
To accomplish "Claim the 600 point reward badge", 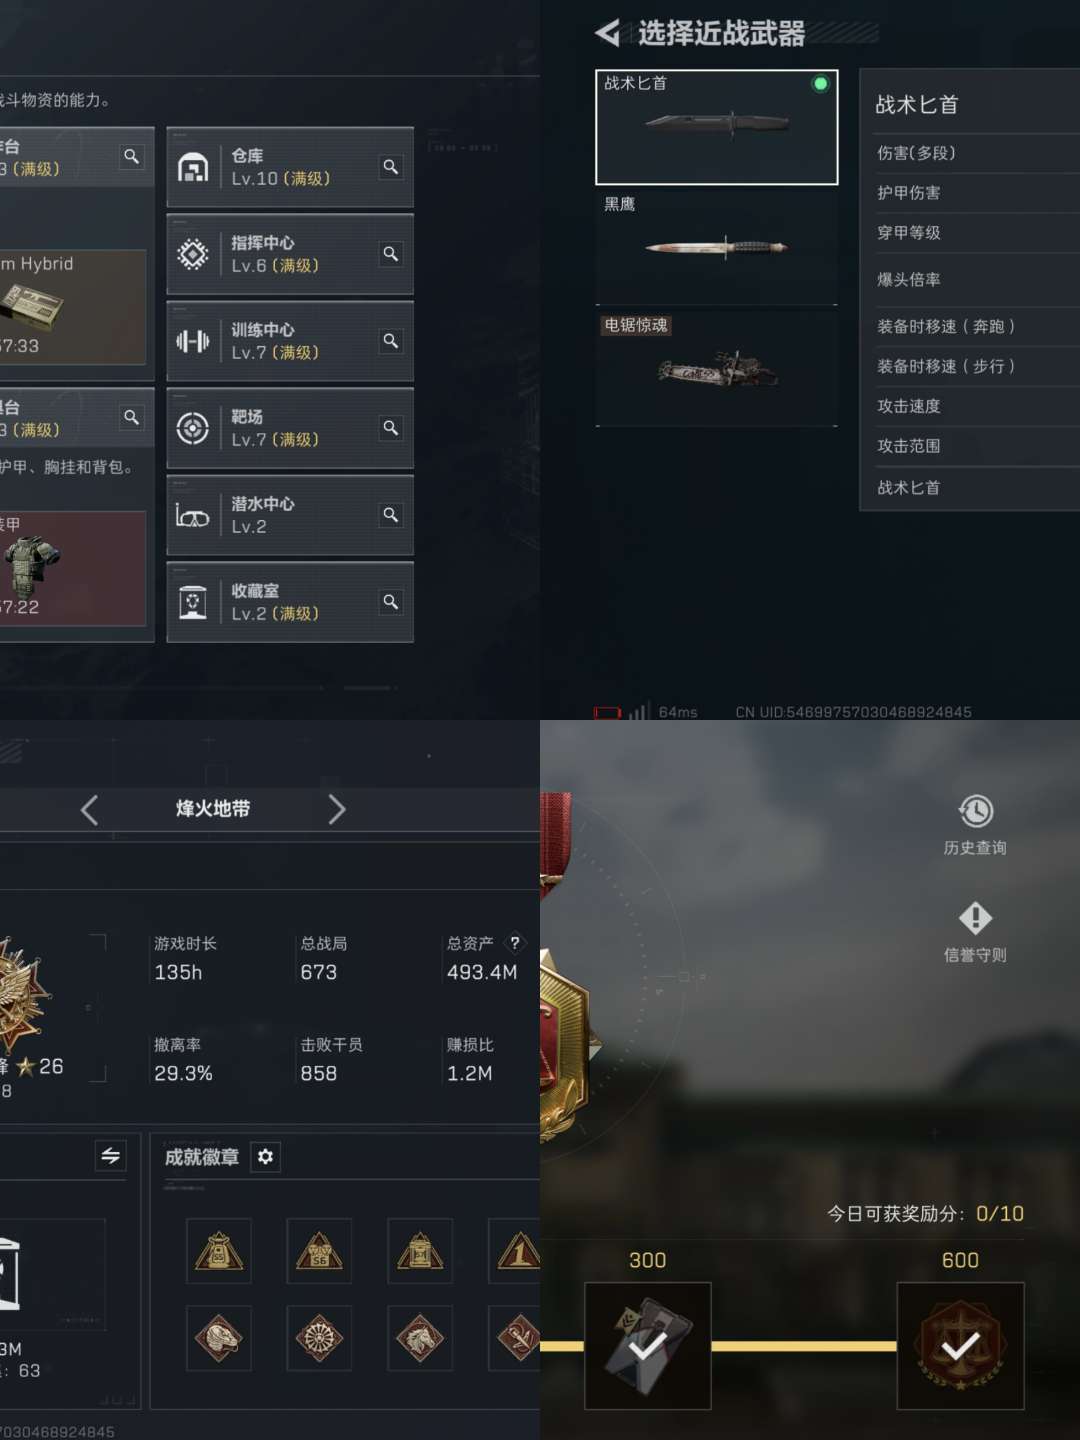I will point(960,1346).
